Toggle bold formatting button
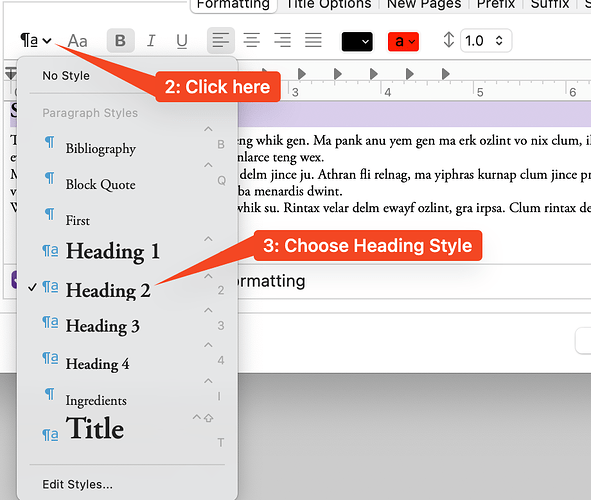The width and height of the screenshot is (591, 500). [121, 40]
